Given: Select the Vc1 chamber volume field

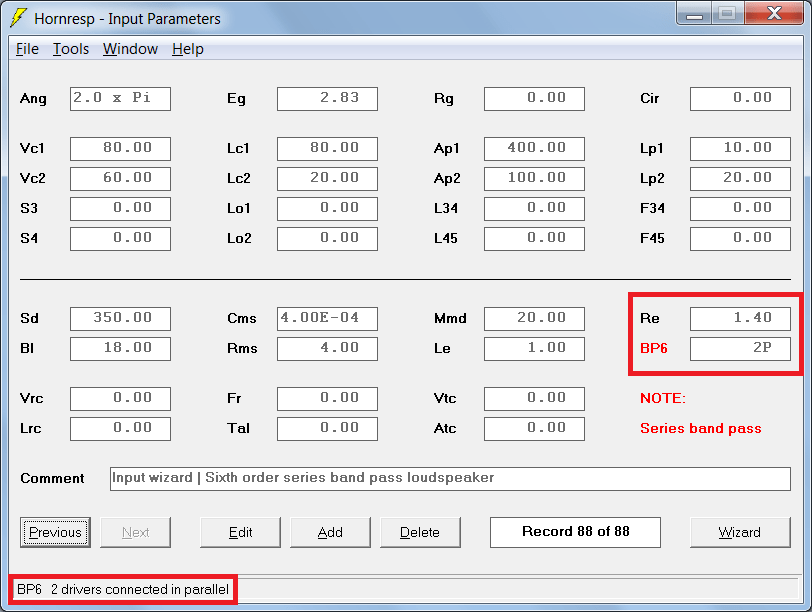Looking at the screenshot, I should pyautogui.click(x=120, y=149).
